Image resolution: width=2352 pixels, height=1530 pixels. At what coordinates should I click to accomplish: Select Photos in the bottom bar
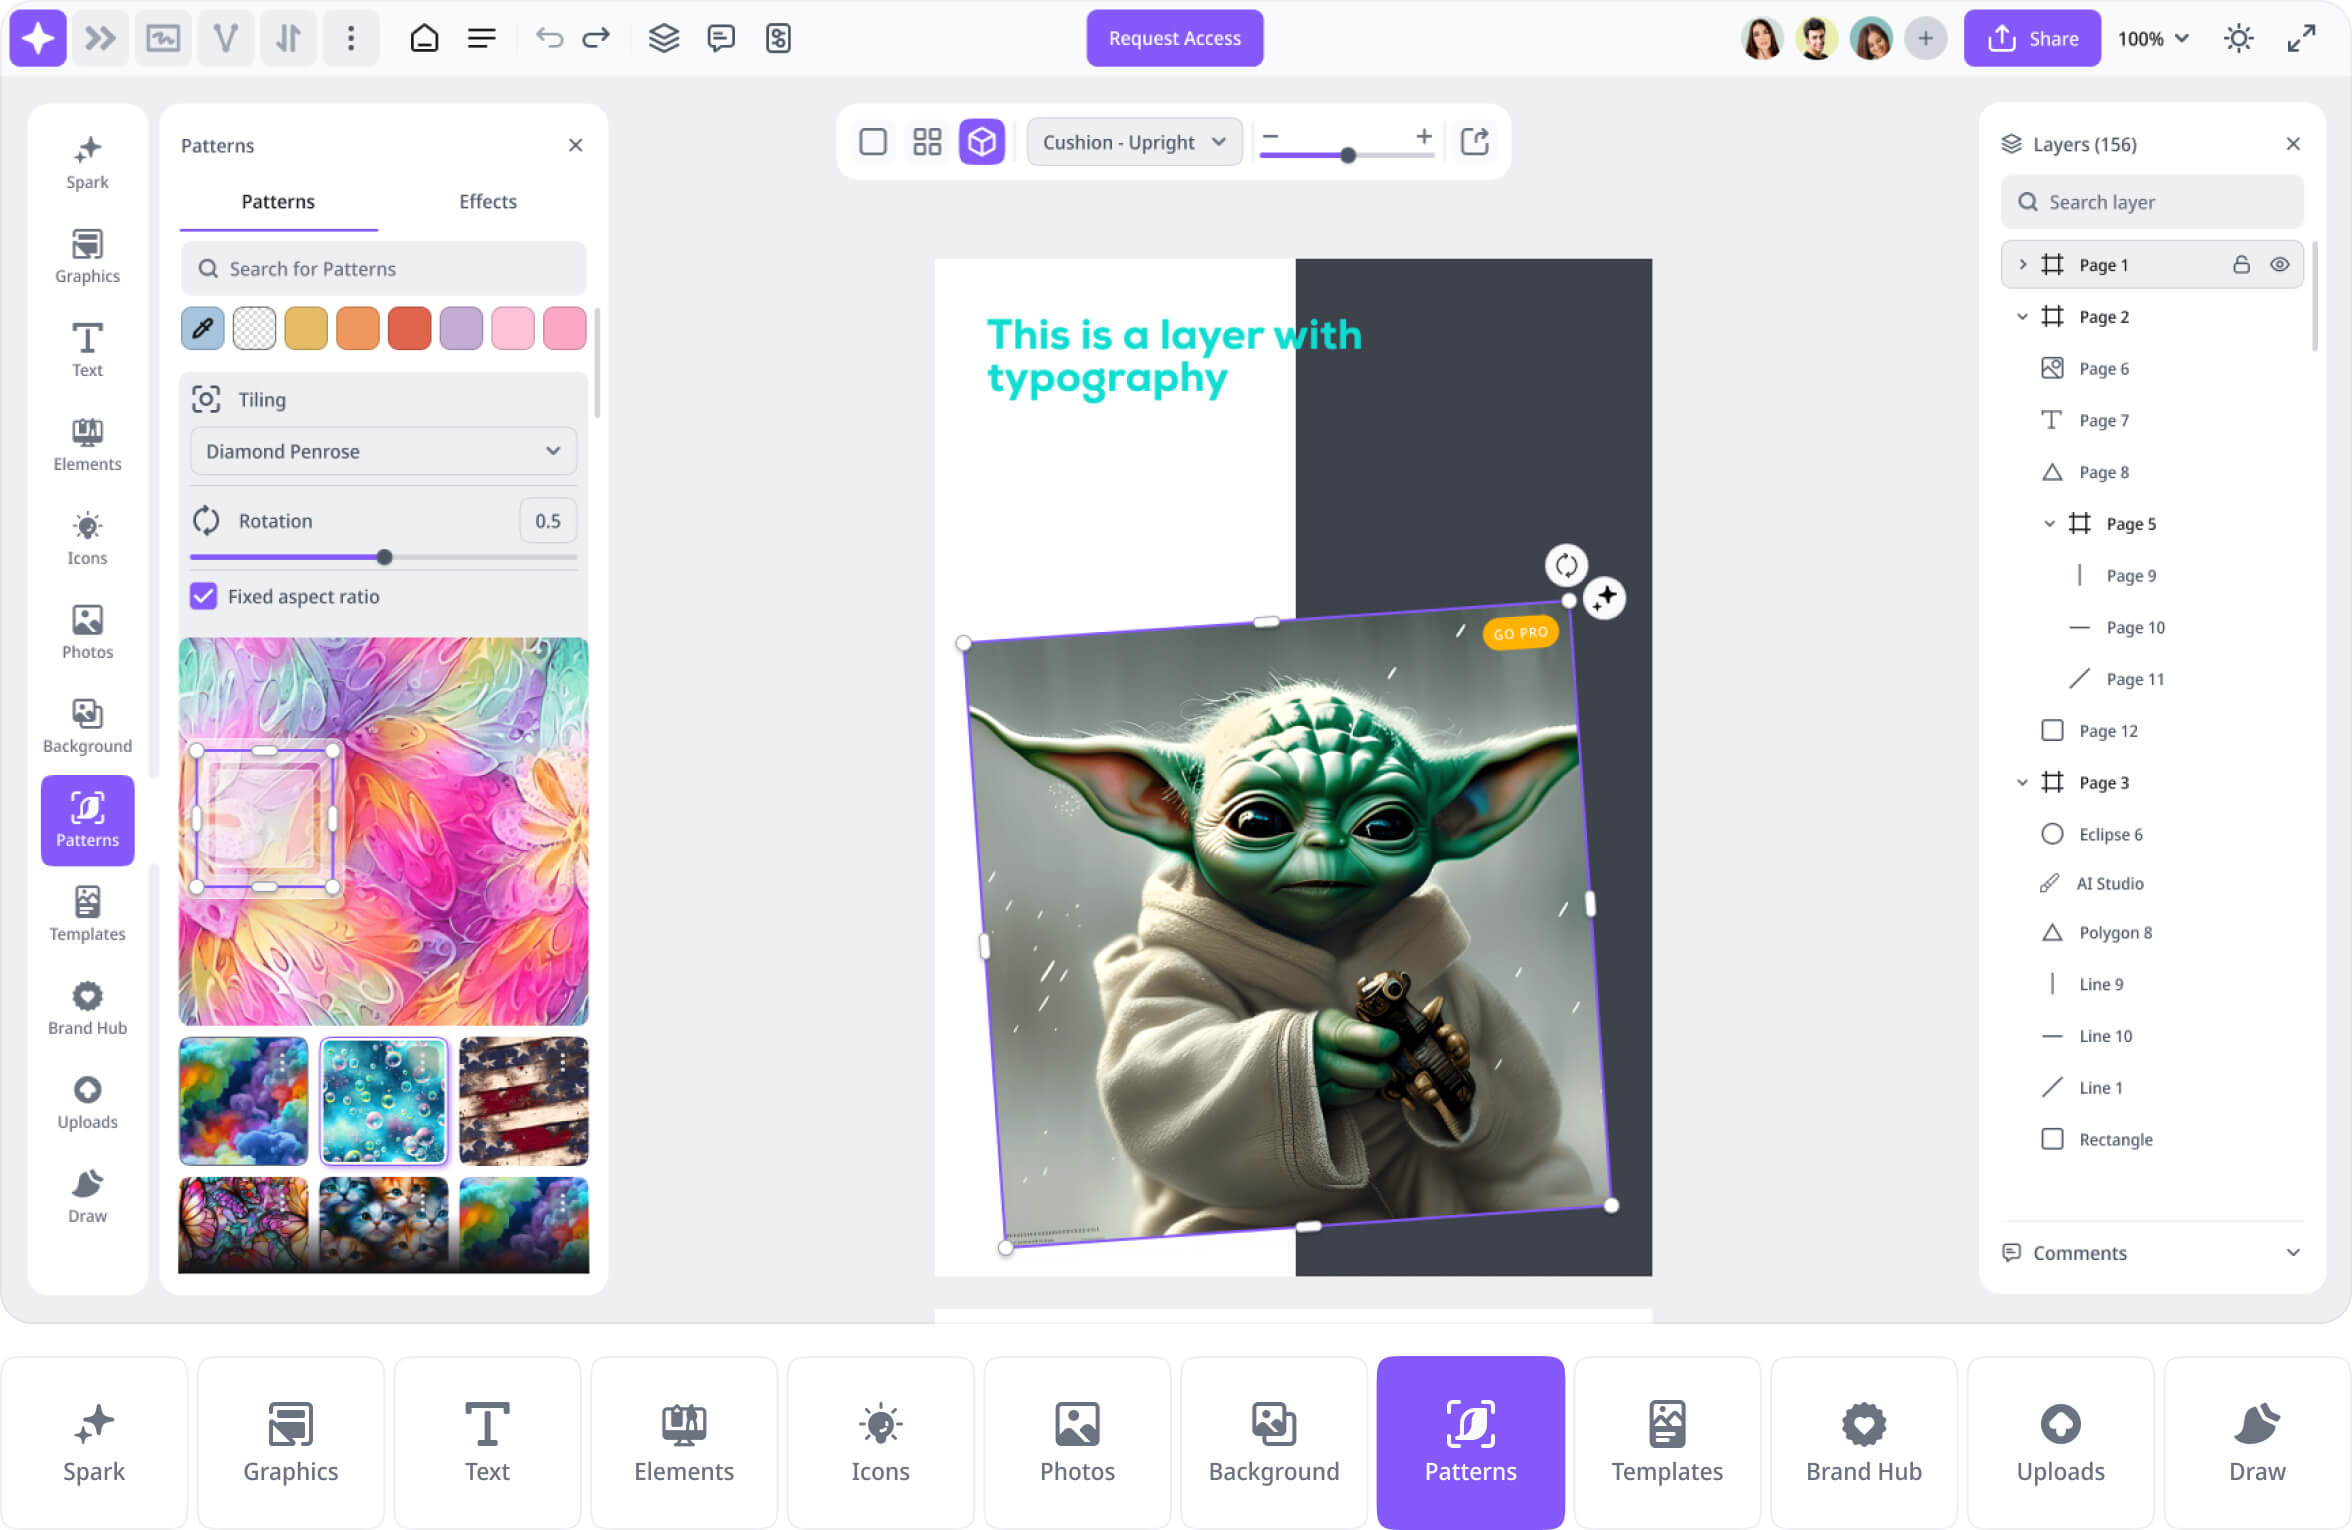(1077, 1442)
